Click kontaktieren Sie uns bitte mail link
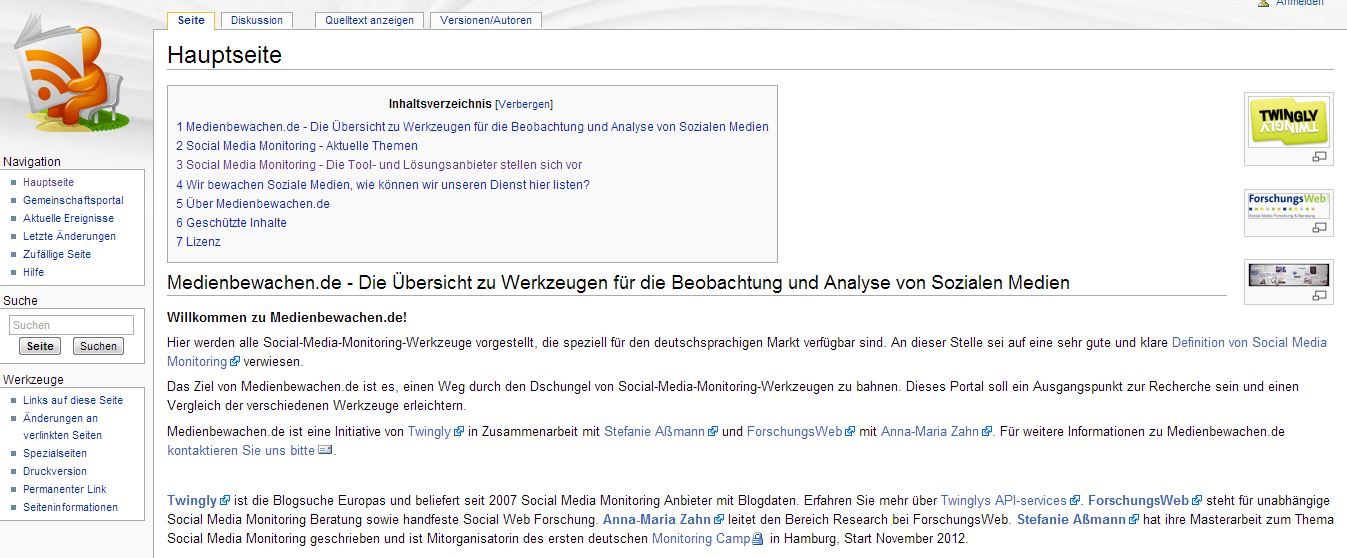The image size is (1347, 558). [x=249, y=451]
